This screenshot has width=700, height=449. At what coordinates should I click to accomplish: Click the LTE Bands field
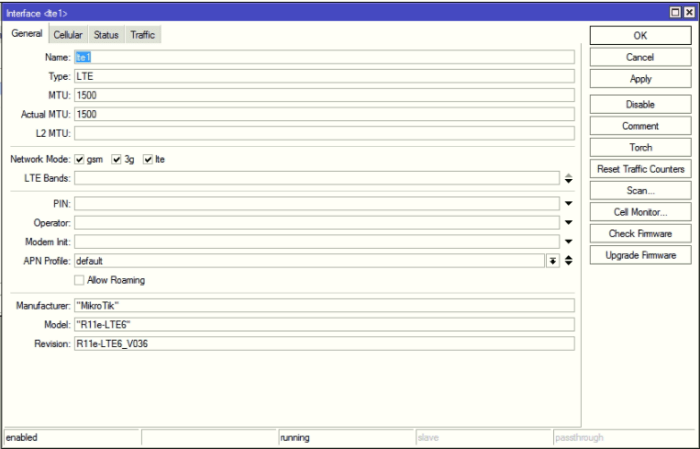[317, 178]
